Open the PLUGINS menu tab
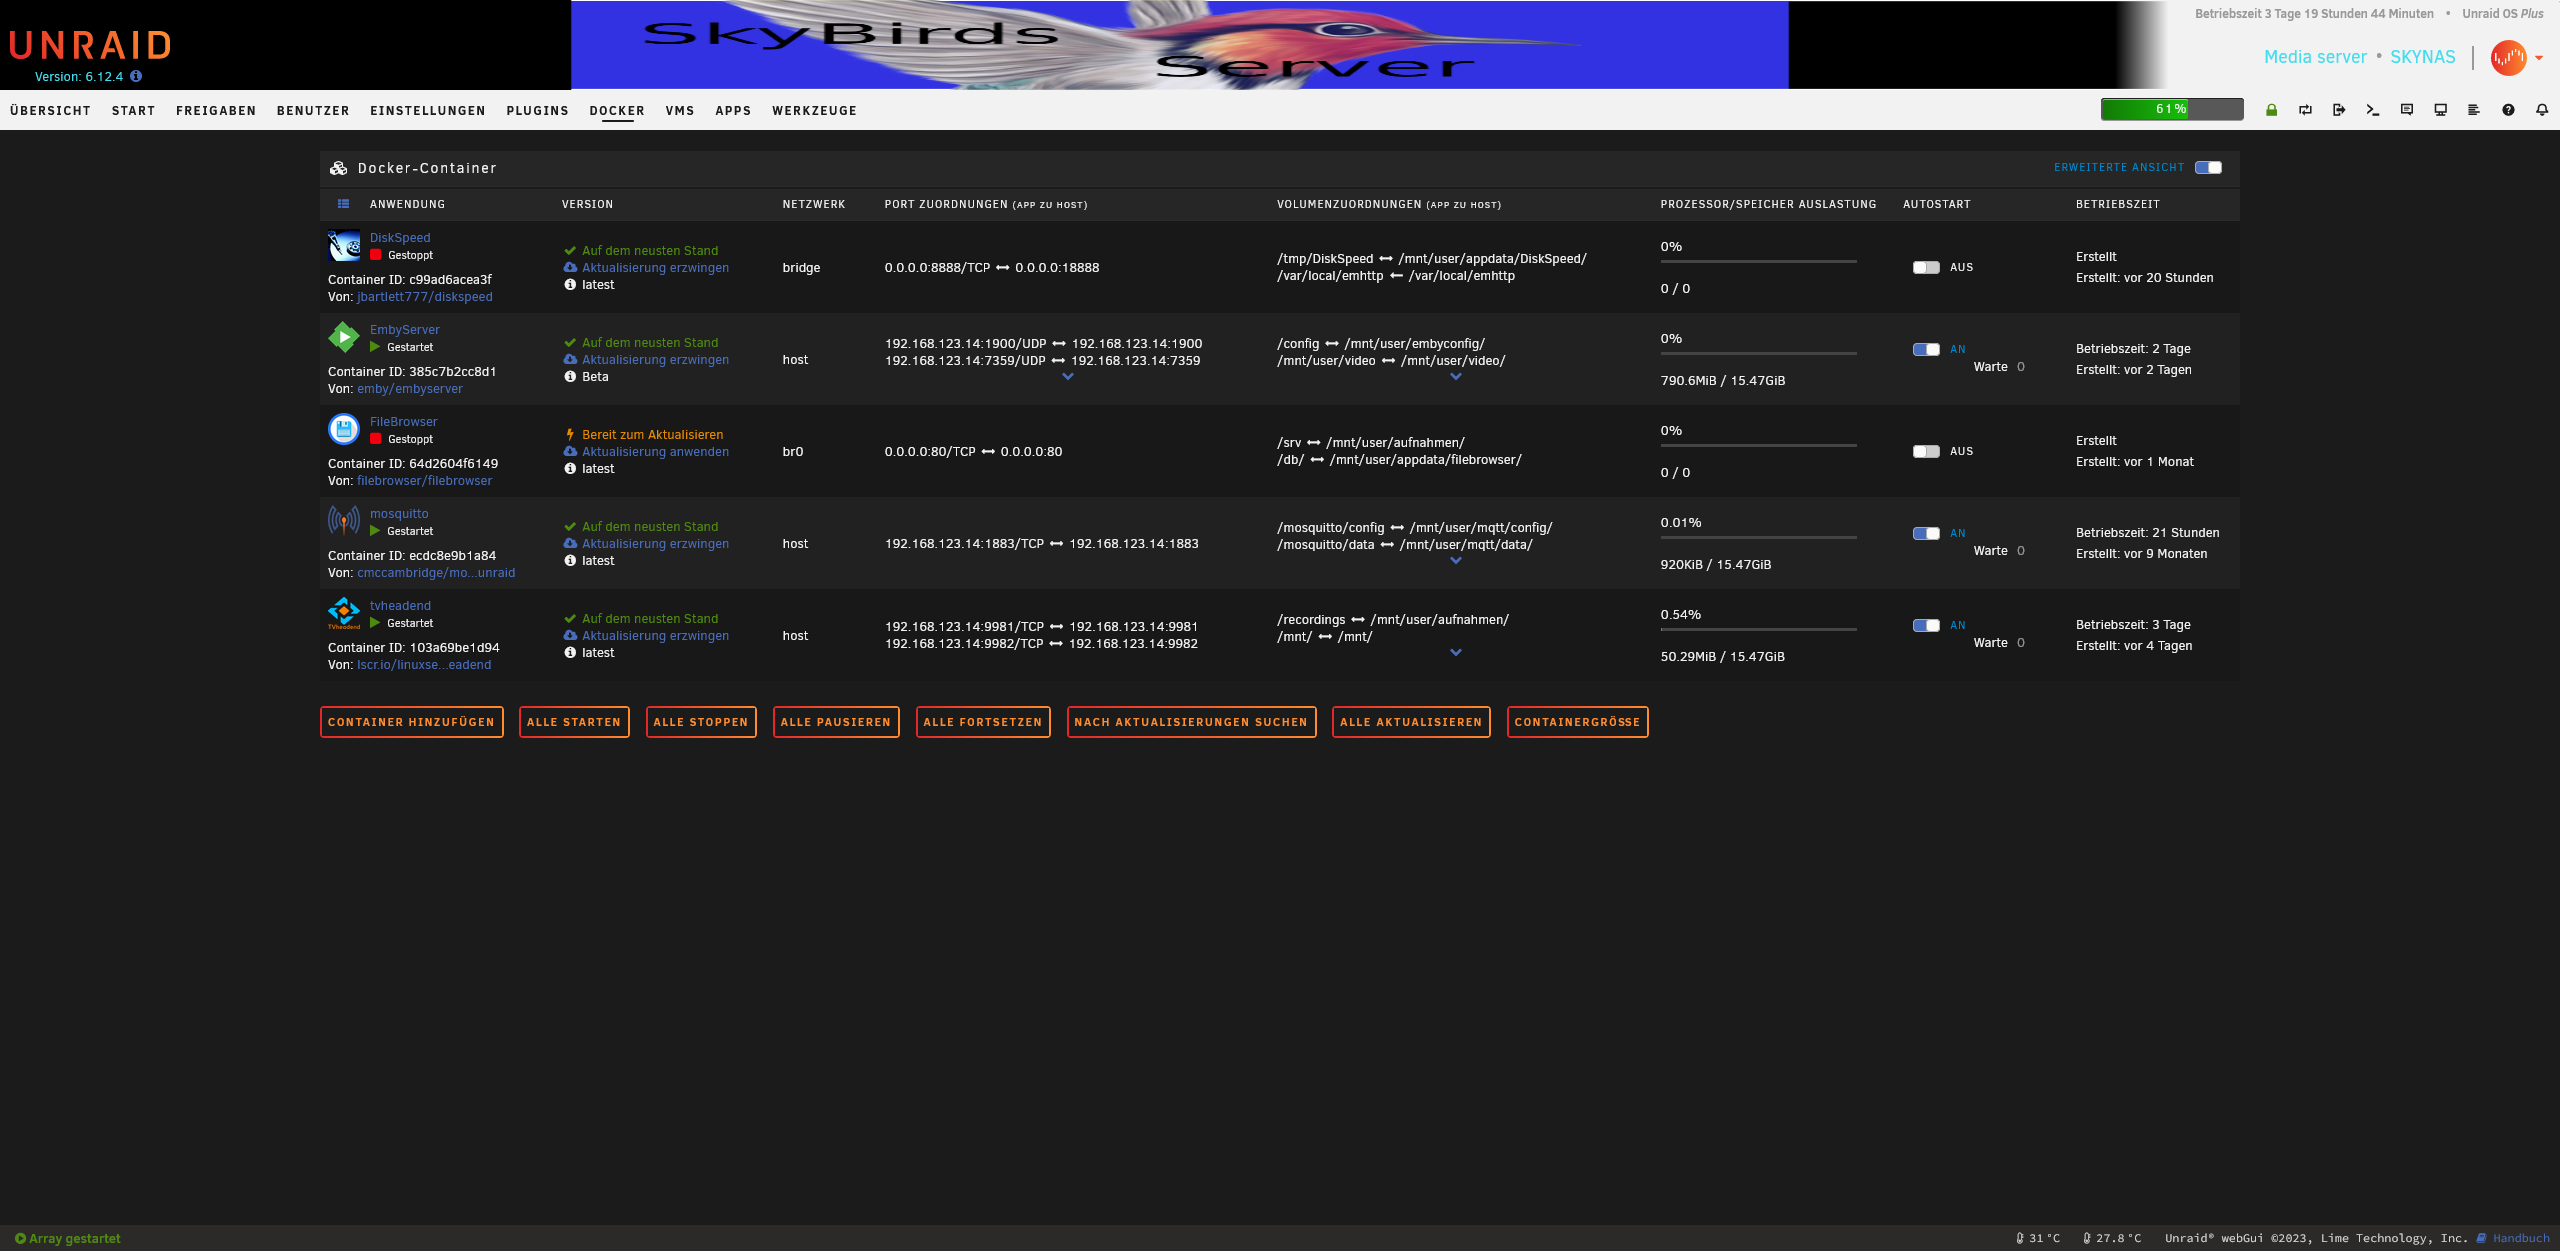Screen dimensions: 2560x1251 click(537, 111)
